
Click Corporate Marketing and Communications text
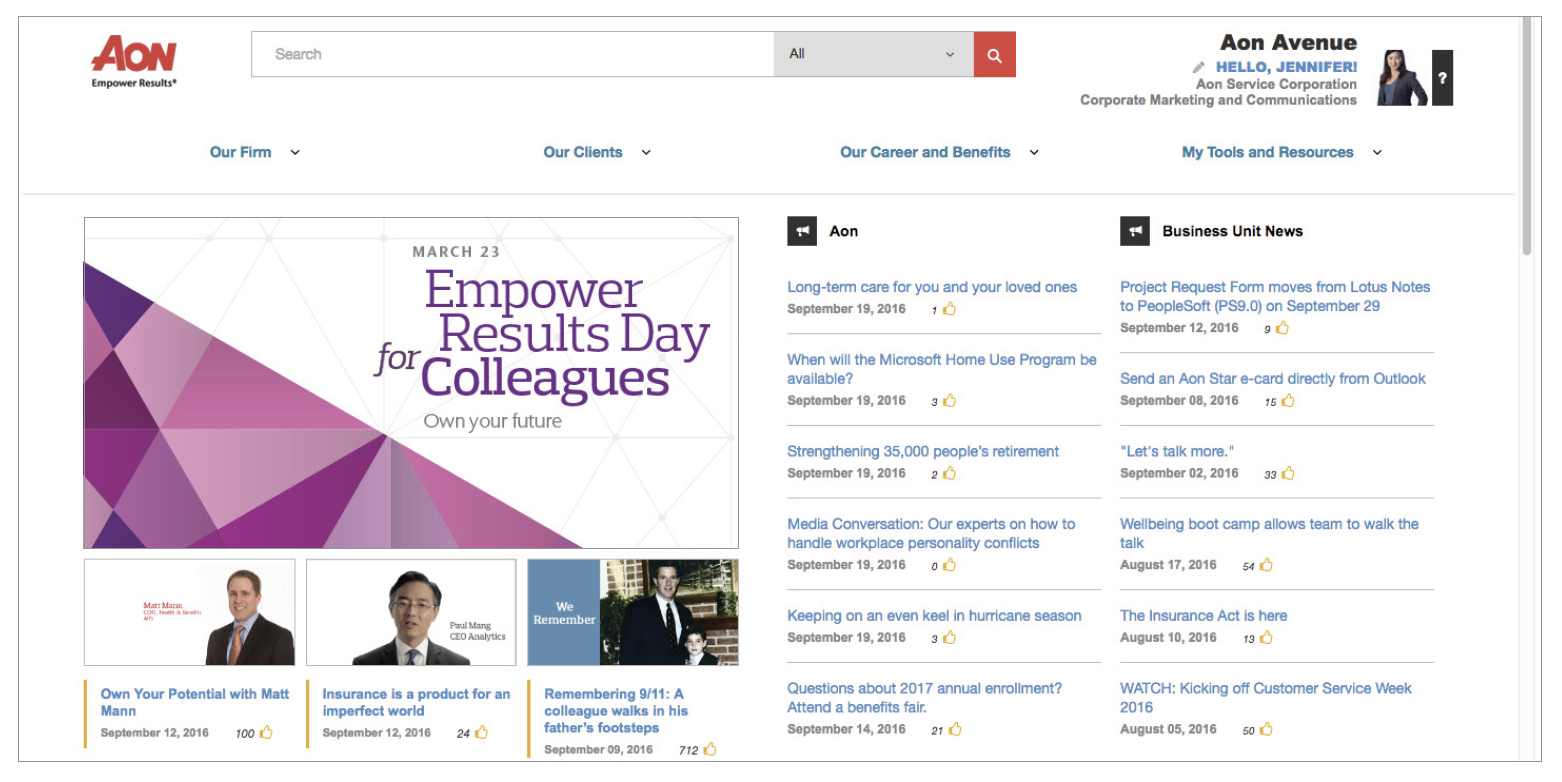1218,100
